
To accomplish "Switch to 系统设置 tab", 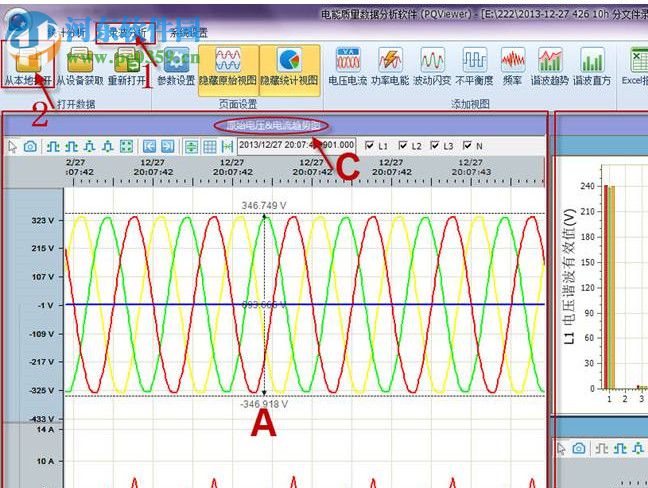I will tap(189, 33).
